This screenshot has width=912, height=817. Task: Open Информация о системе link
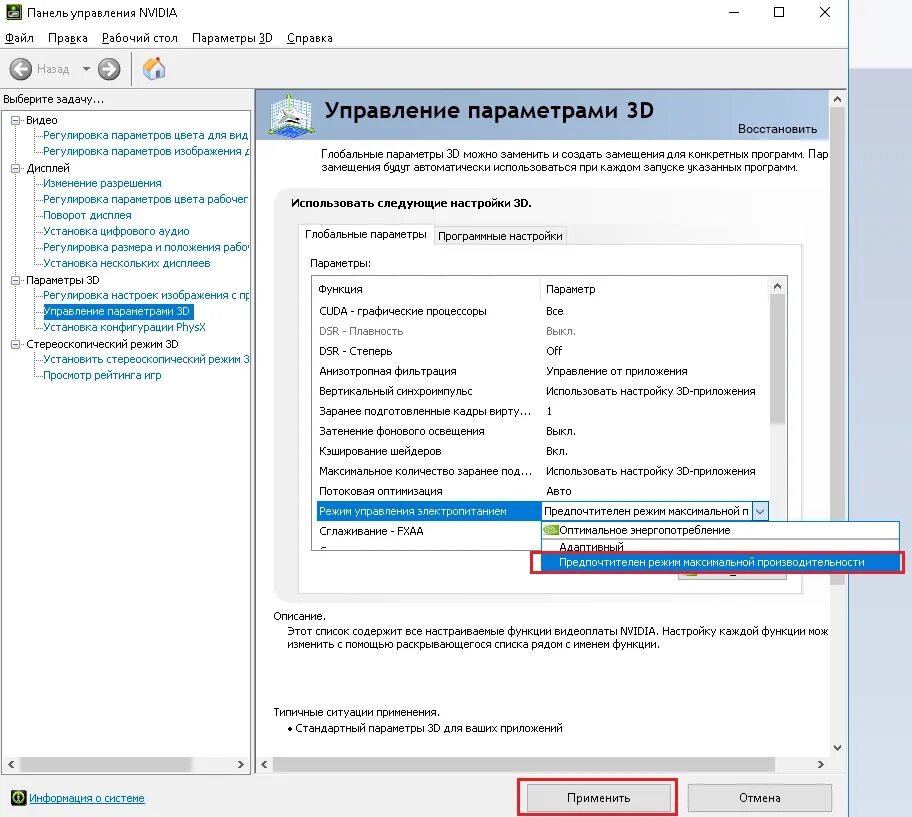tap(87, 798)
